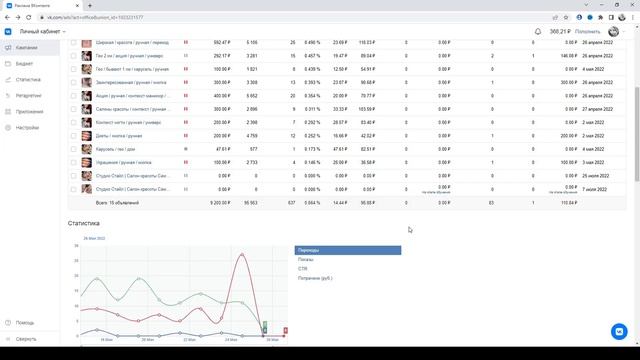Click the page vertical scrollbar
This screenshot has width=640, height=360.
[637, 134]
